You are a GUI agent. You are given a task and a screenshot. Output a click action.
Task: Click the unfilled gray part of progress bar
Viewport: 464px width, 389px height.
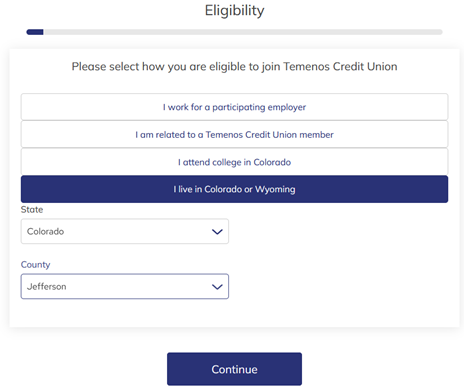243,32
